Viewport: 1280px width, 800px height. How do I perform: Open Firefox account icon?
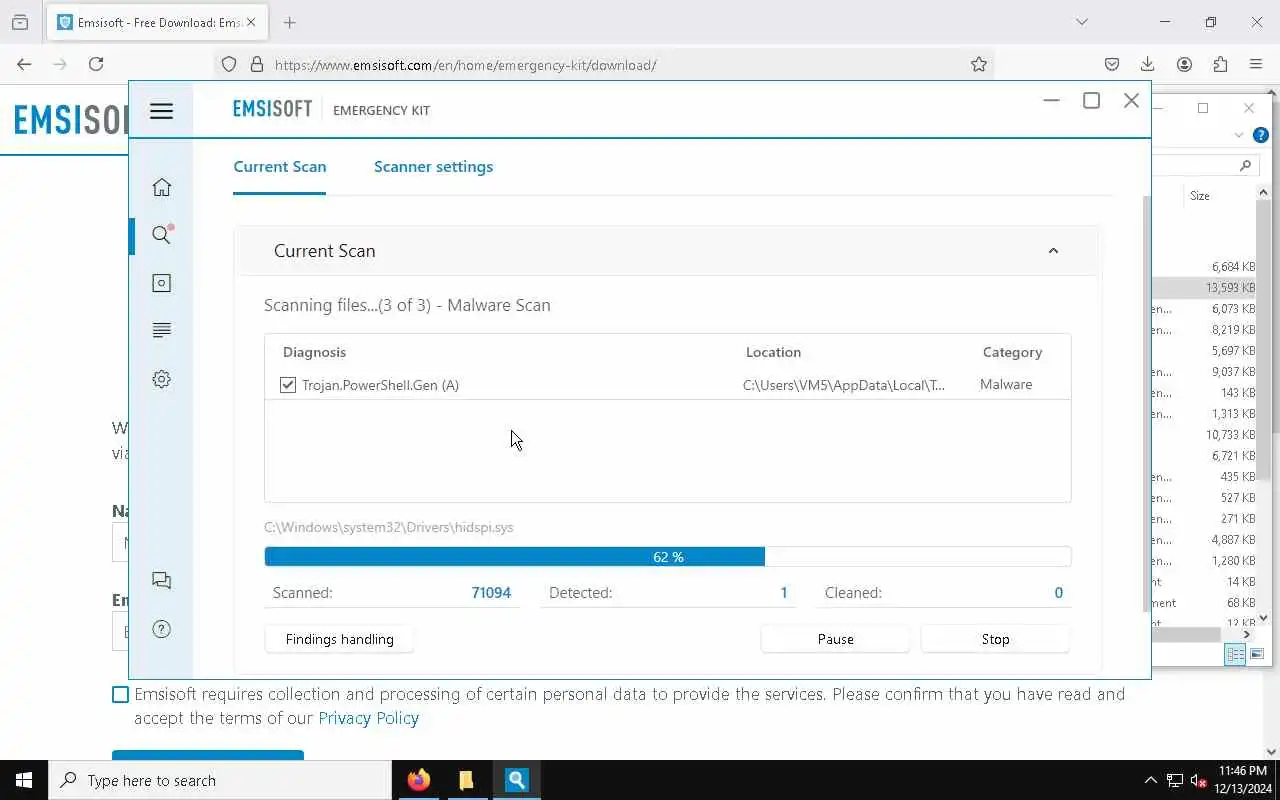click(x=1184, y=64)
